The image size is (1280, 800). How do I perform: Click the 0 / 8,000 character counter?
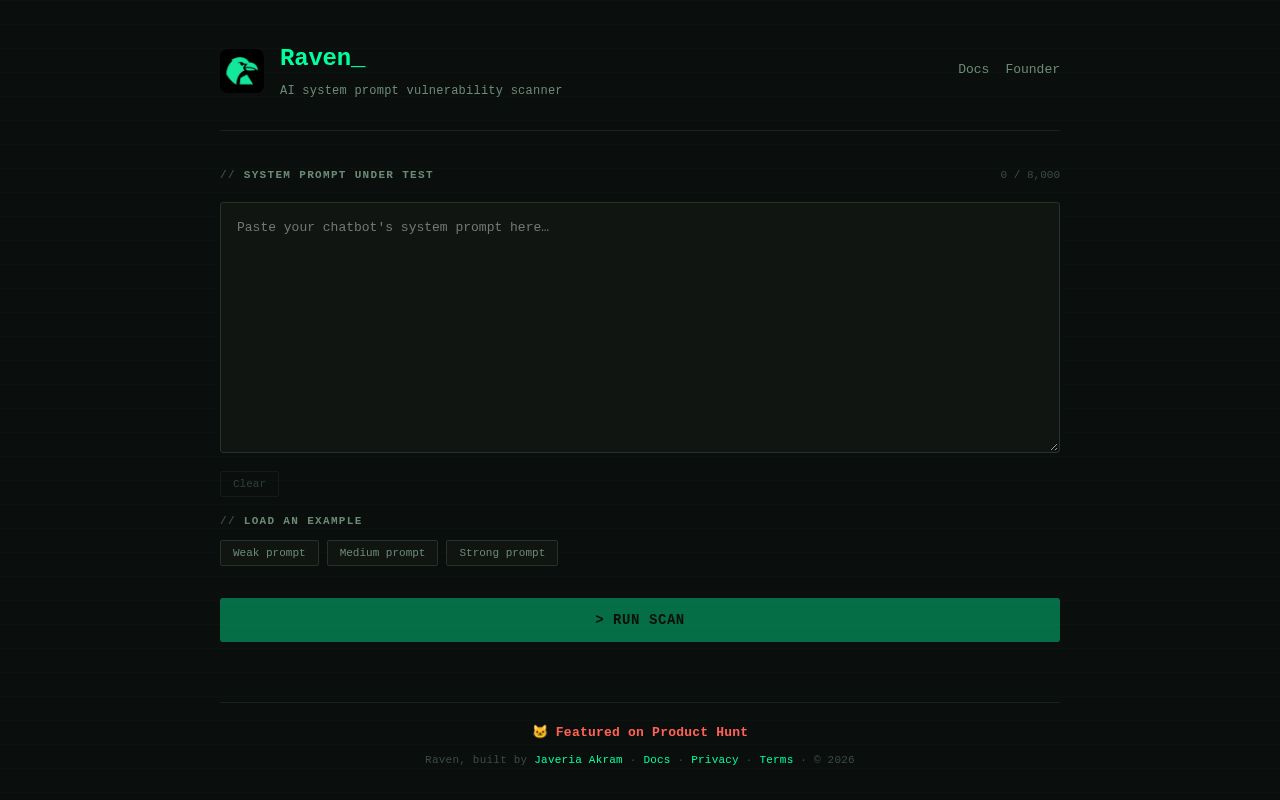[1030, 175]
